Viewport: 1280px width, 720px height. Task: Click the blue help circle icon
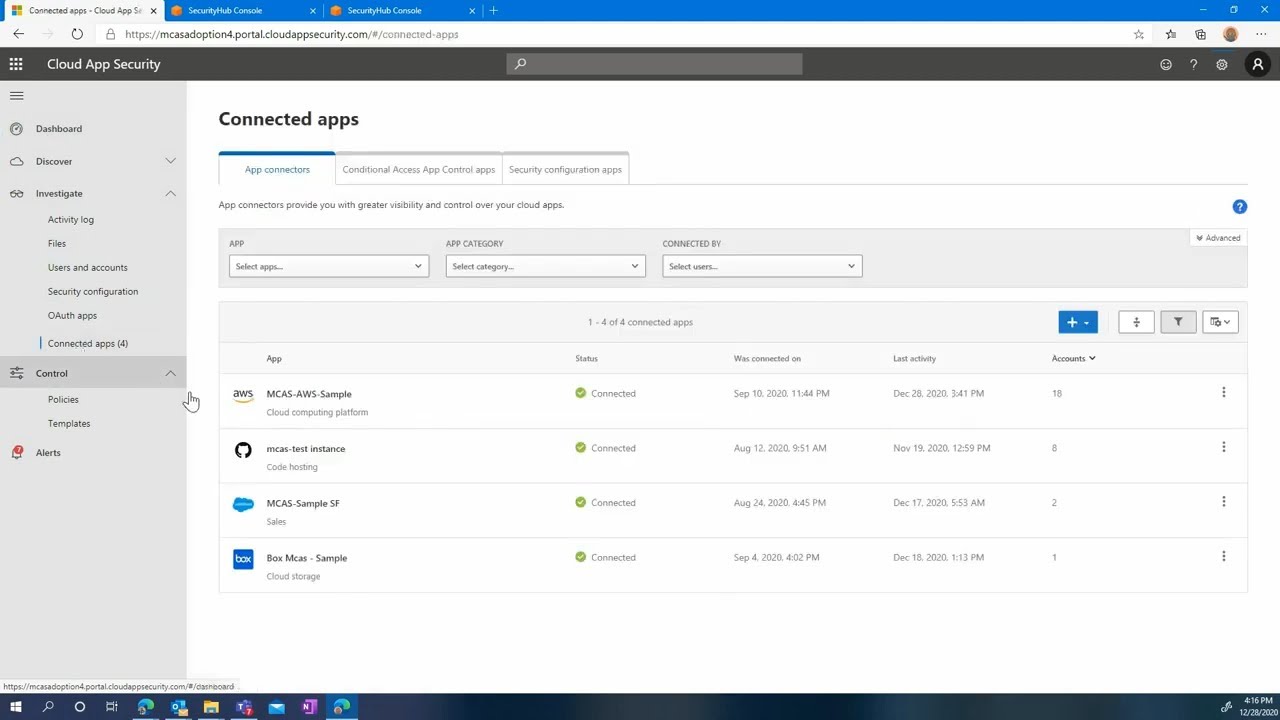pos(1240,207)
